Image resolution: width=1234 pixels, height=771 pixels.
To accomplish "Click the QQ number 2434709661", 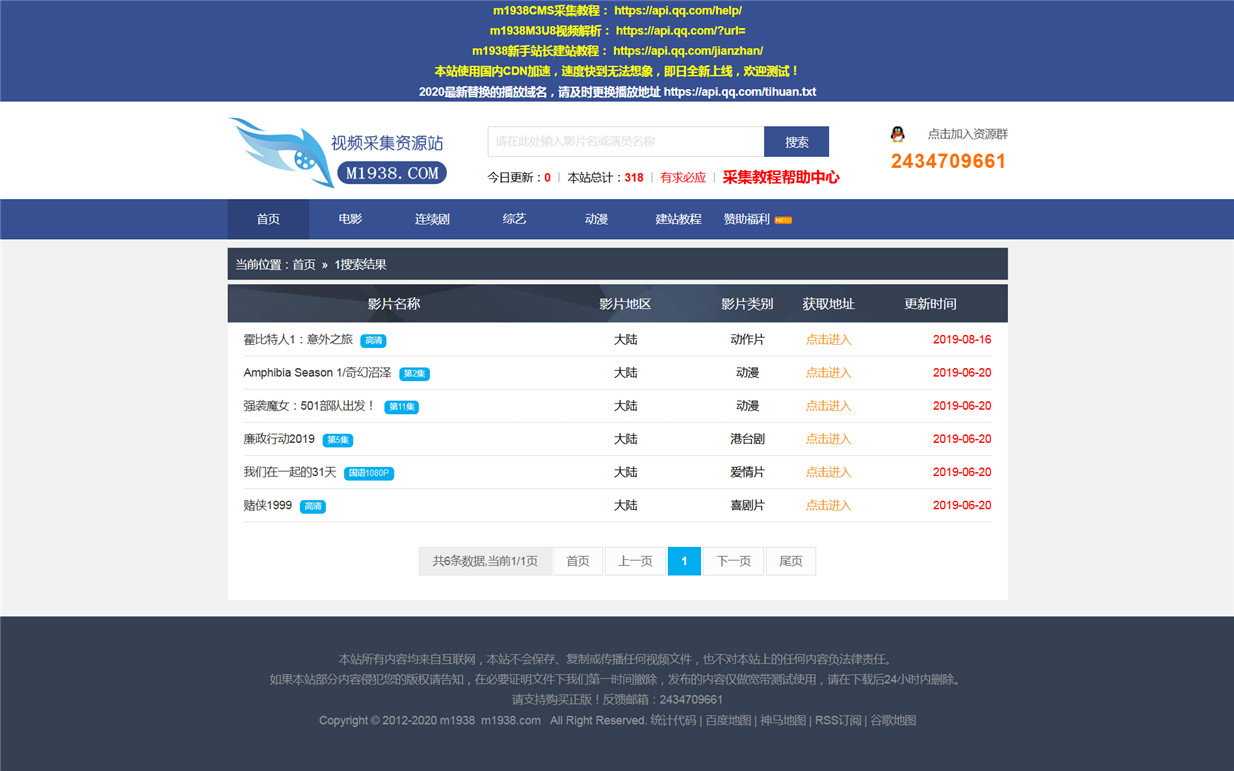I will click(x=948, y=161).
